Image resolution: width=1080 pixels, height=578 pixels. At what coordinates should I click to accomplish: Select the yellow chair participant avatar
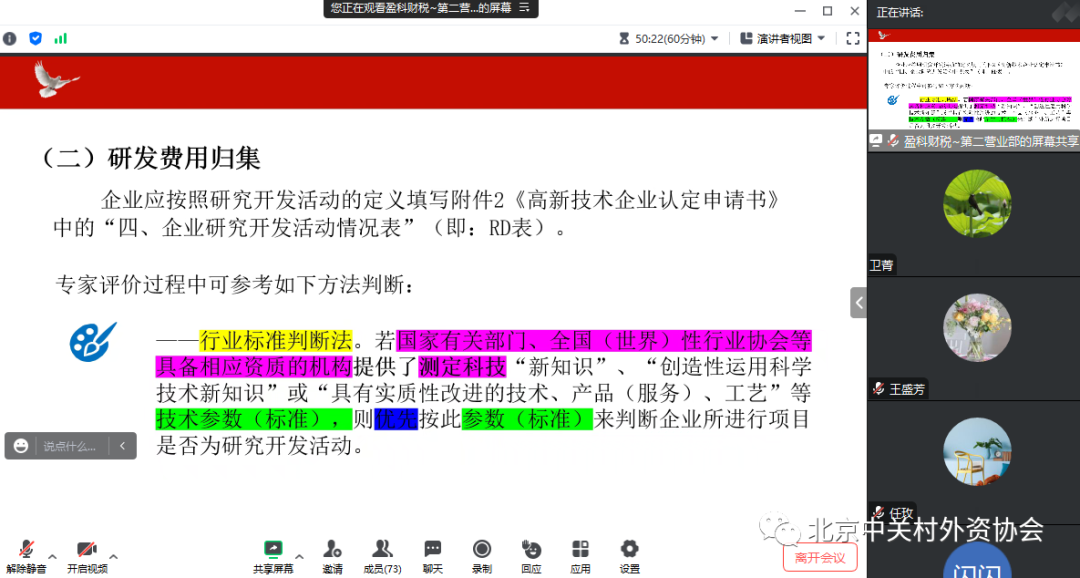[977, 452]
